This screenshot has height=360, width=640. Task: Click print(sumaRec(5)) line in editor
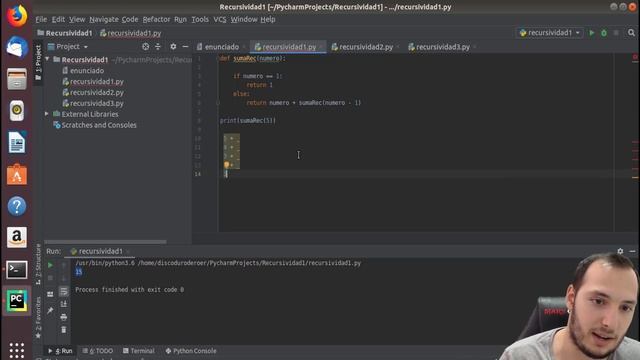[x=248, y=120]
